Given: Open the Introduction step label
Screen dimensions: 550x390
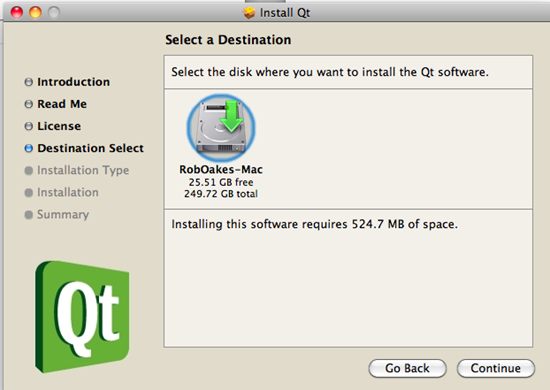Looking at the screenshot, I should [x=74, y=82].
